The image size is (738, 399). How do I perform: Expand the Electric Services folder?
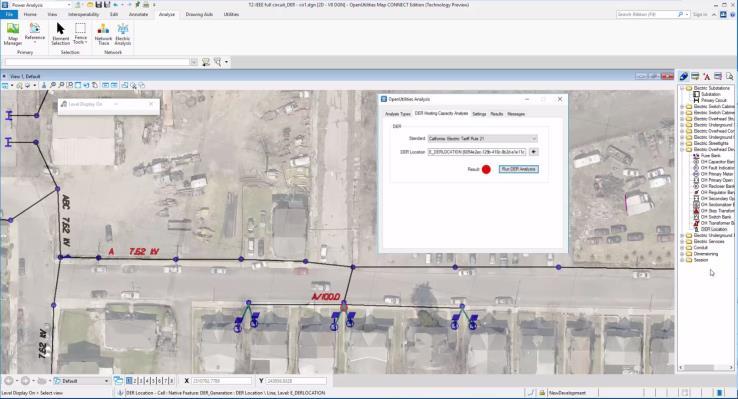pos(682,241)
